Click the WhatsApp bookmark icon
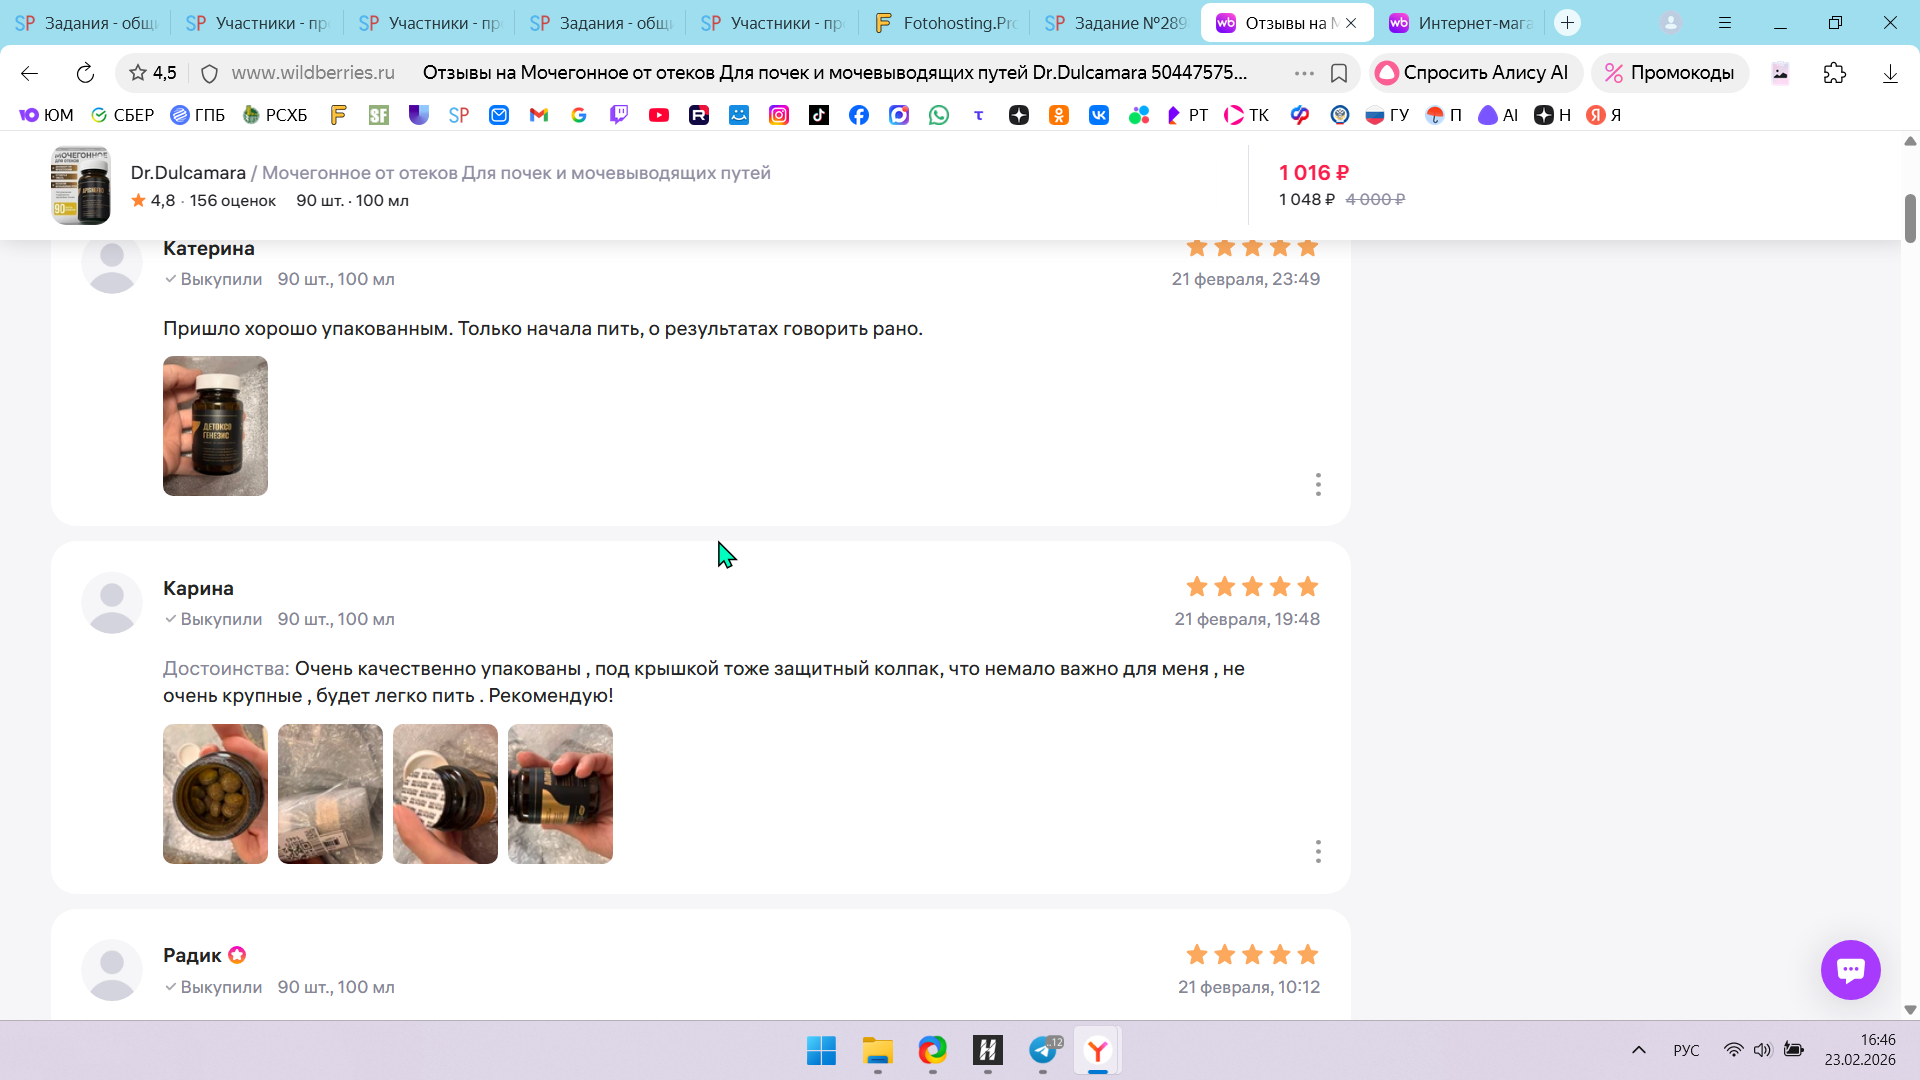Viewport: 1920px width, 1080px height. (938, 115)
